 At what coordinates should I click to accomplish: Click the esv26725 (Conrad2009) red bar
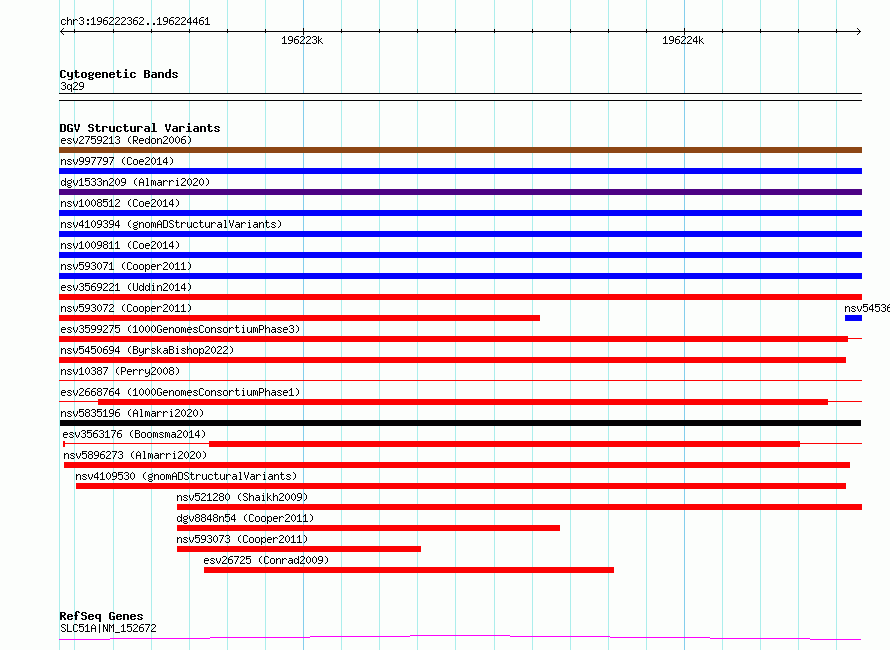[409, 570]
